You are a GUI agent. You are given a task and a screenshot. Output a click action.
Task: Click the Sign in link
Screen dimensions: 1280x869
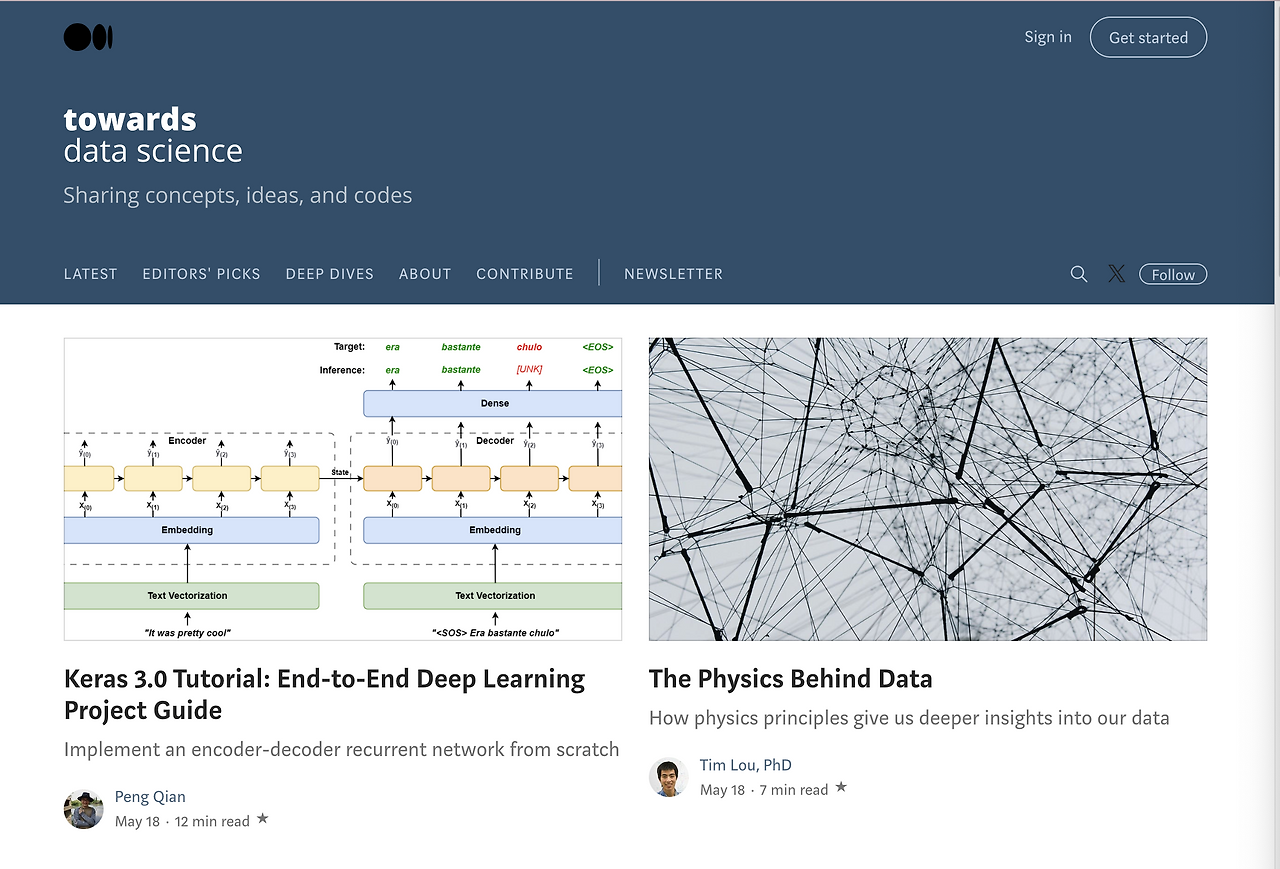click(x=1047, y=37)
